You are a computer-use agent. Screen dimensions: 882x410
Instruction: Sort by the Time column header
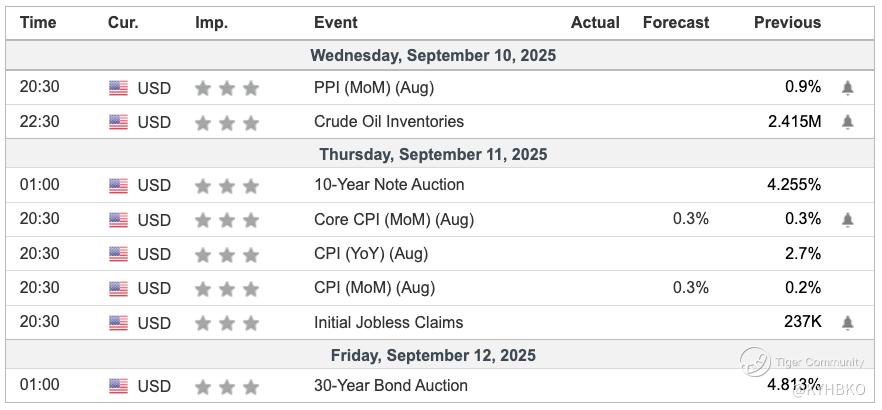[x=38, y=22]
